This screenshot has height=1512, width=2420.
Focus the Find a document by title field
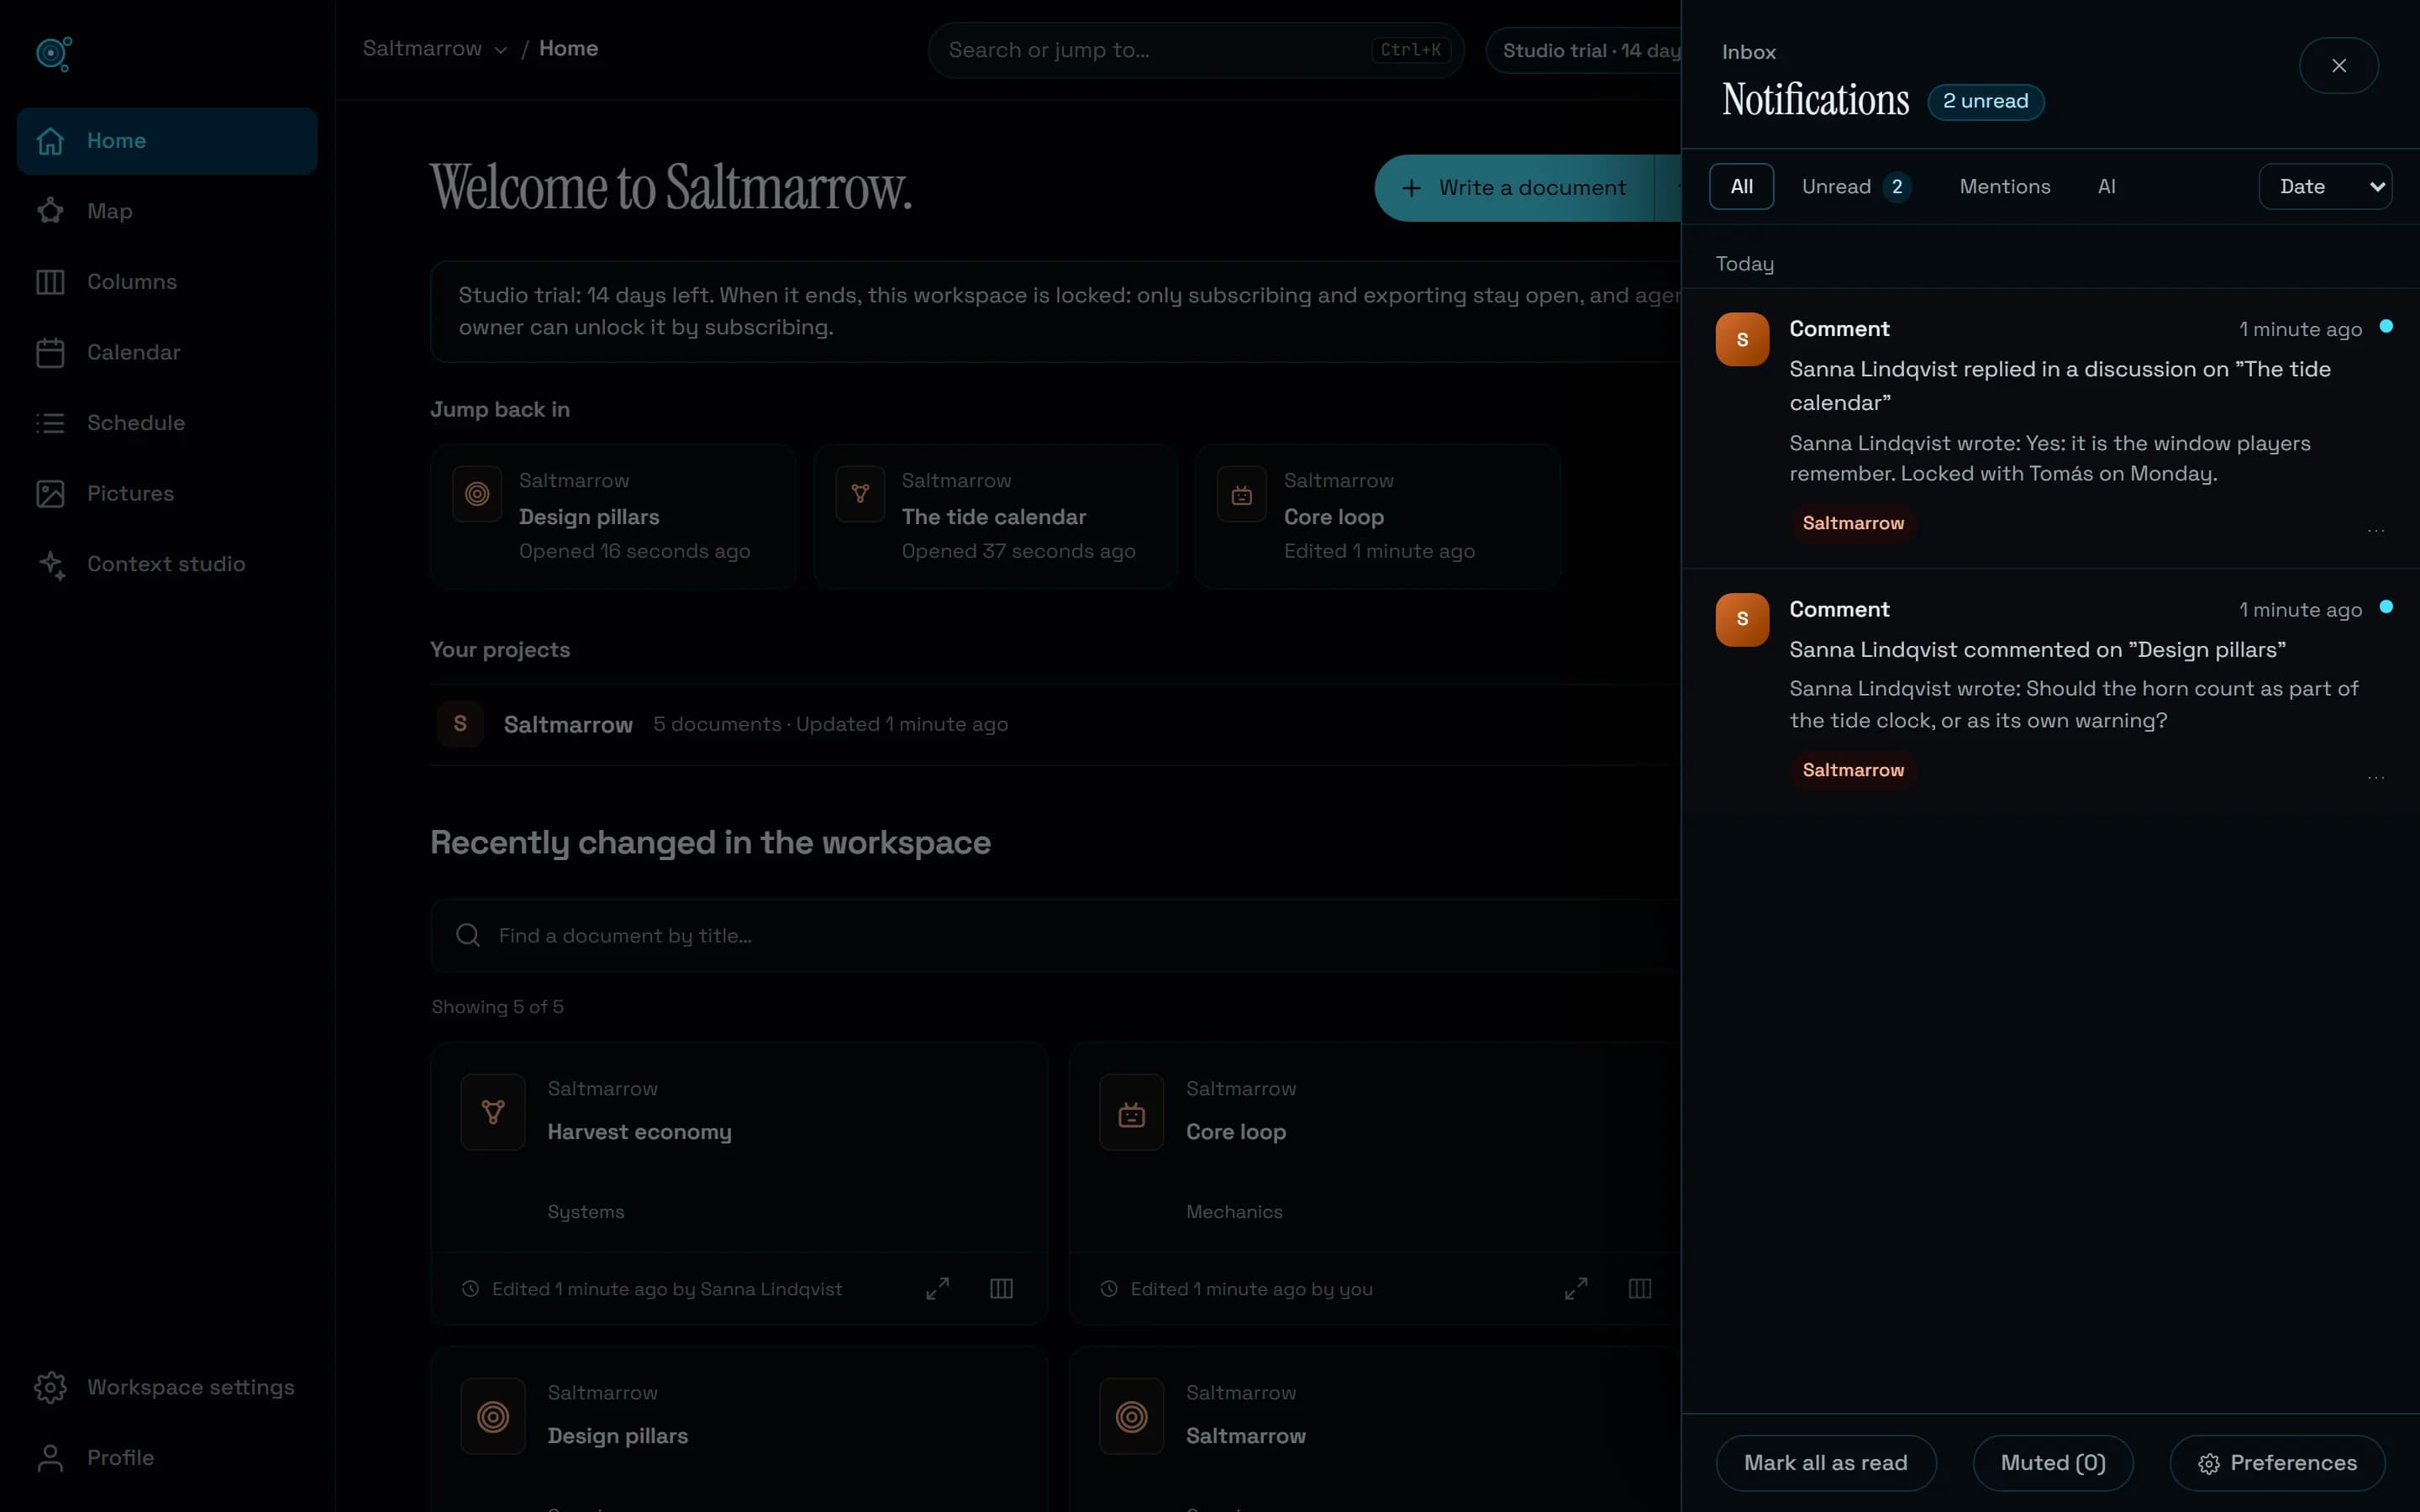point(1056,936)
